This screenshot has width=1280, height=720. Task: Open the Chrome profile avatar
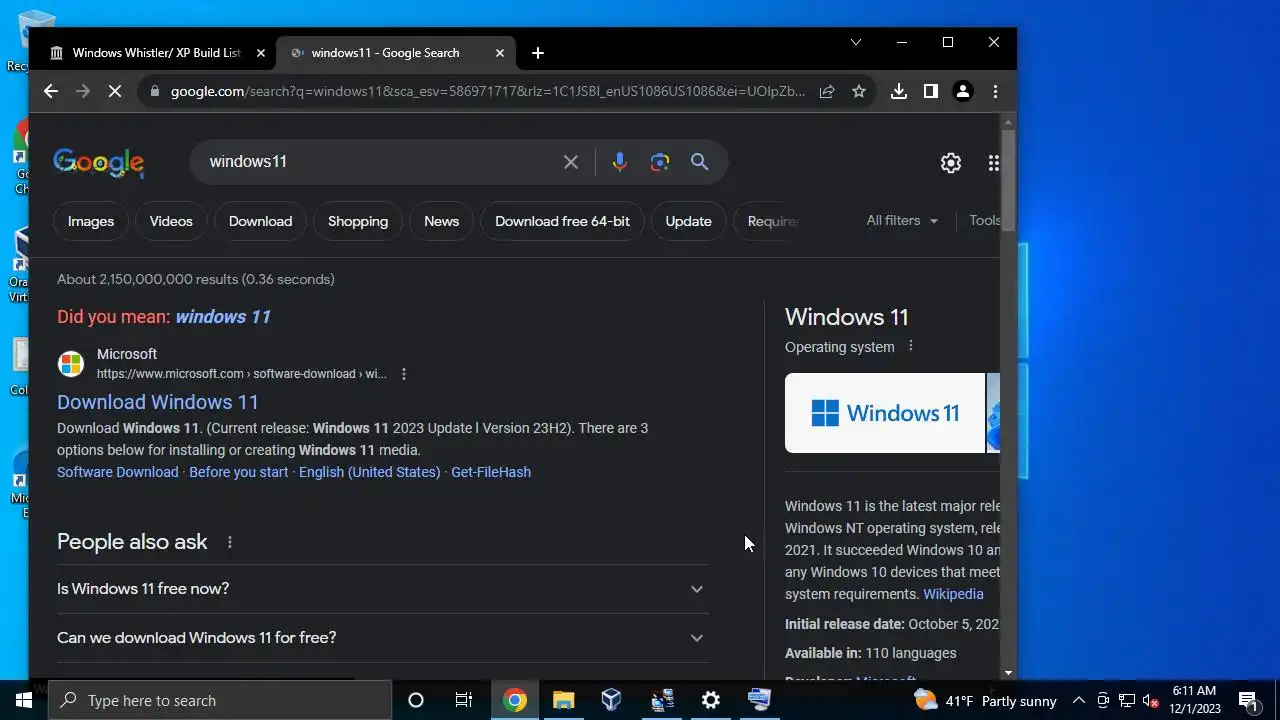pos(963,91)
